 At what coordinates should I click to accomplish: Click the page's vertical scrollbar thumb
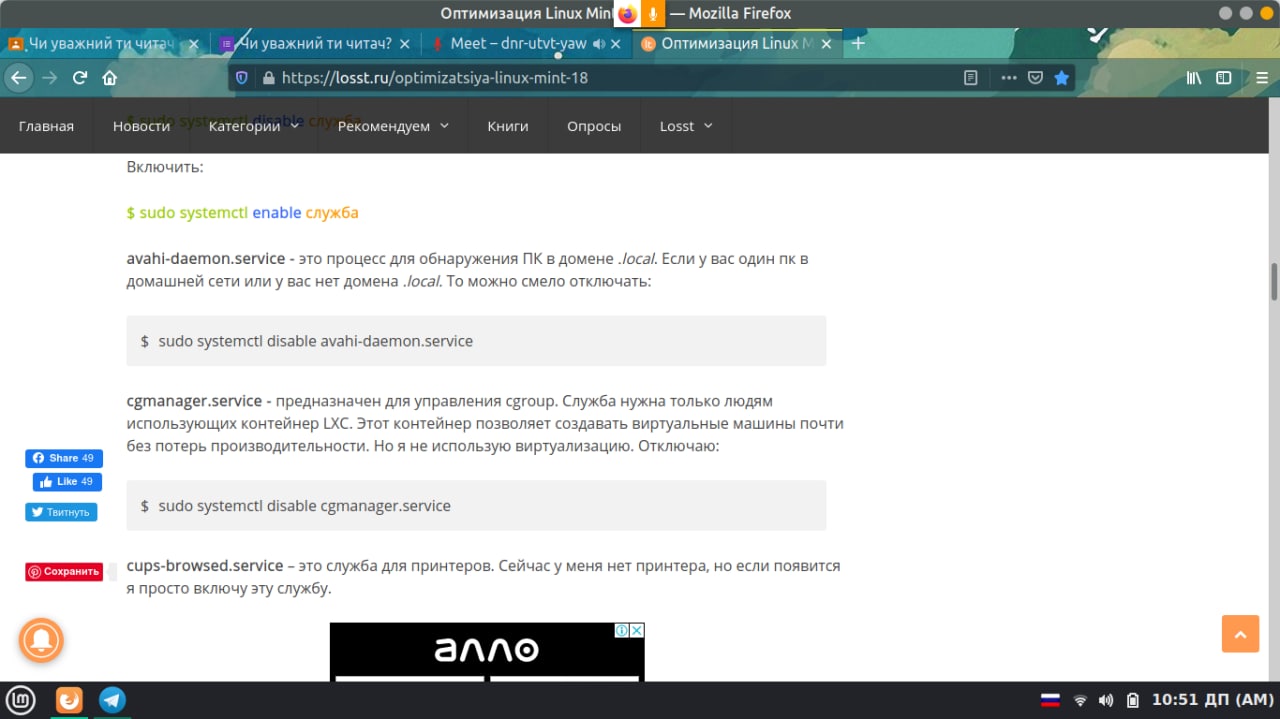pos(1274,281)
